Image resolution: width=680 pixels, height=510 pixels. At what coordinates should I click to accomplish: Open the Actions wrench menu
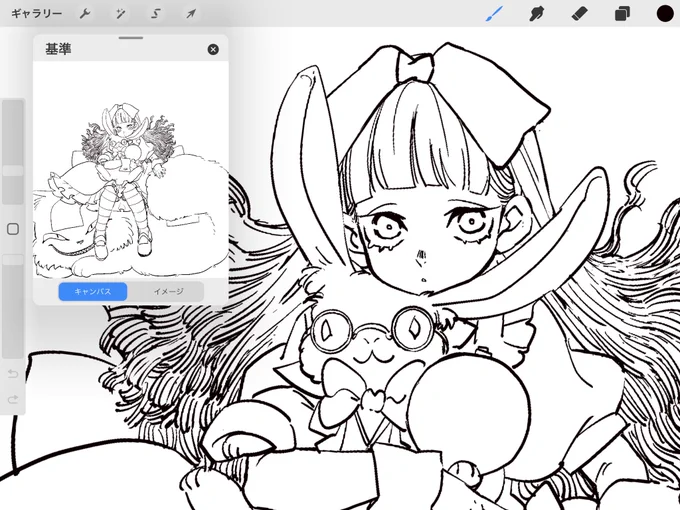point(85,14)
